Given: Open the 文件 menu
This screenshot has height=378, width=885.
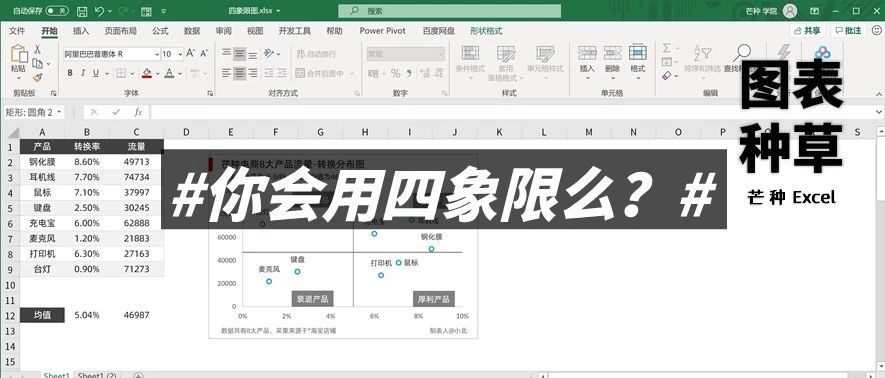Looking at the screenshot, I should 17,31.
